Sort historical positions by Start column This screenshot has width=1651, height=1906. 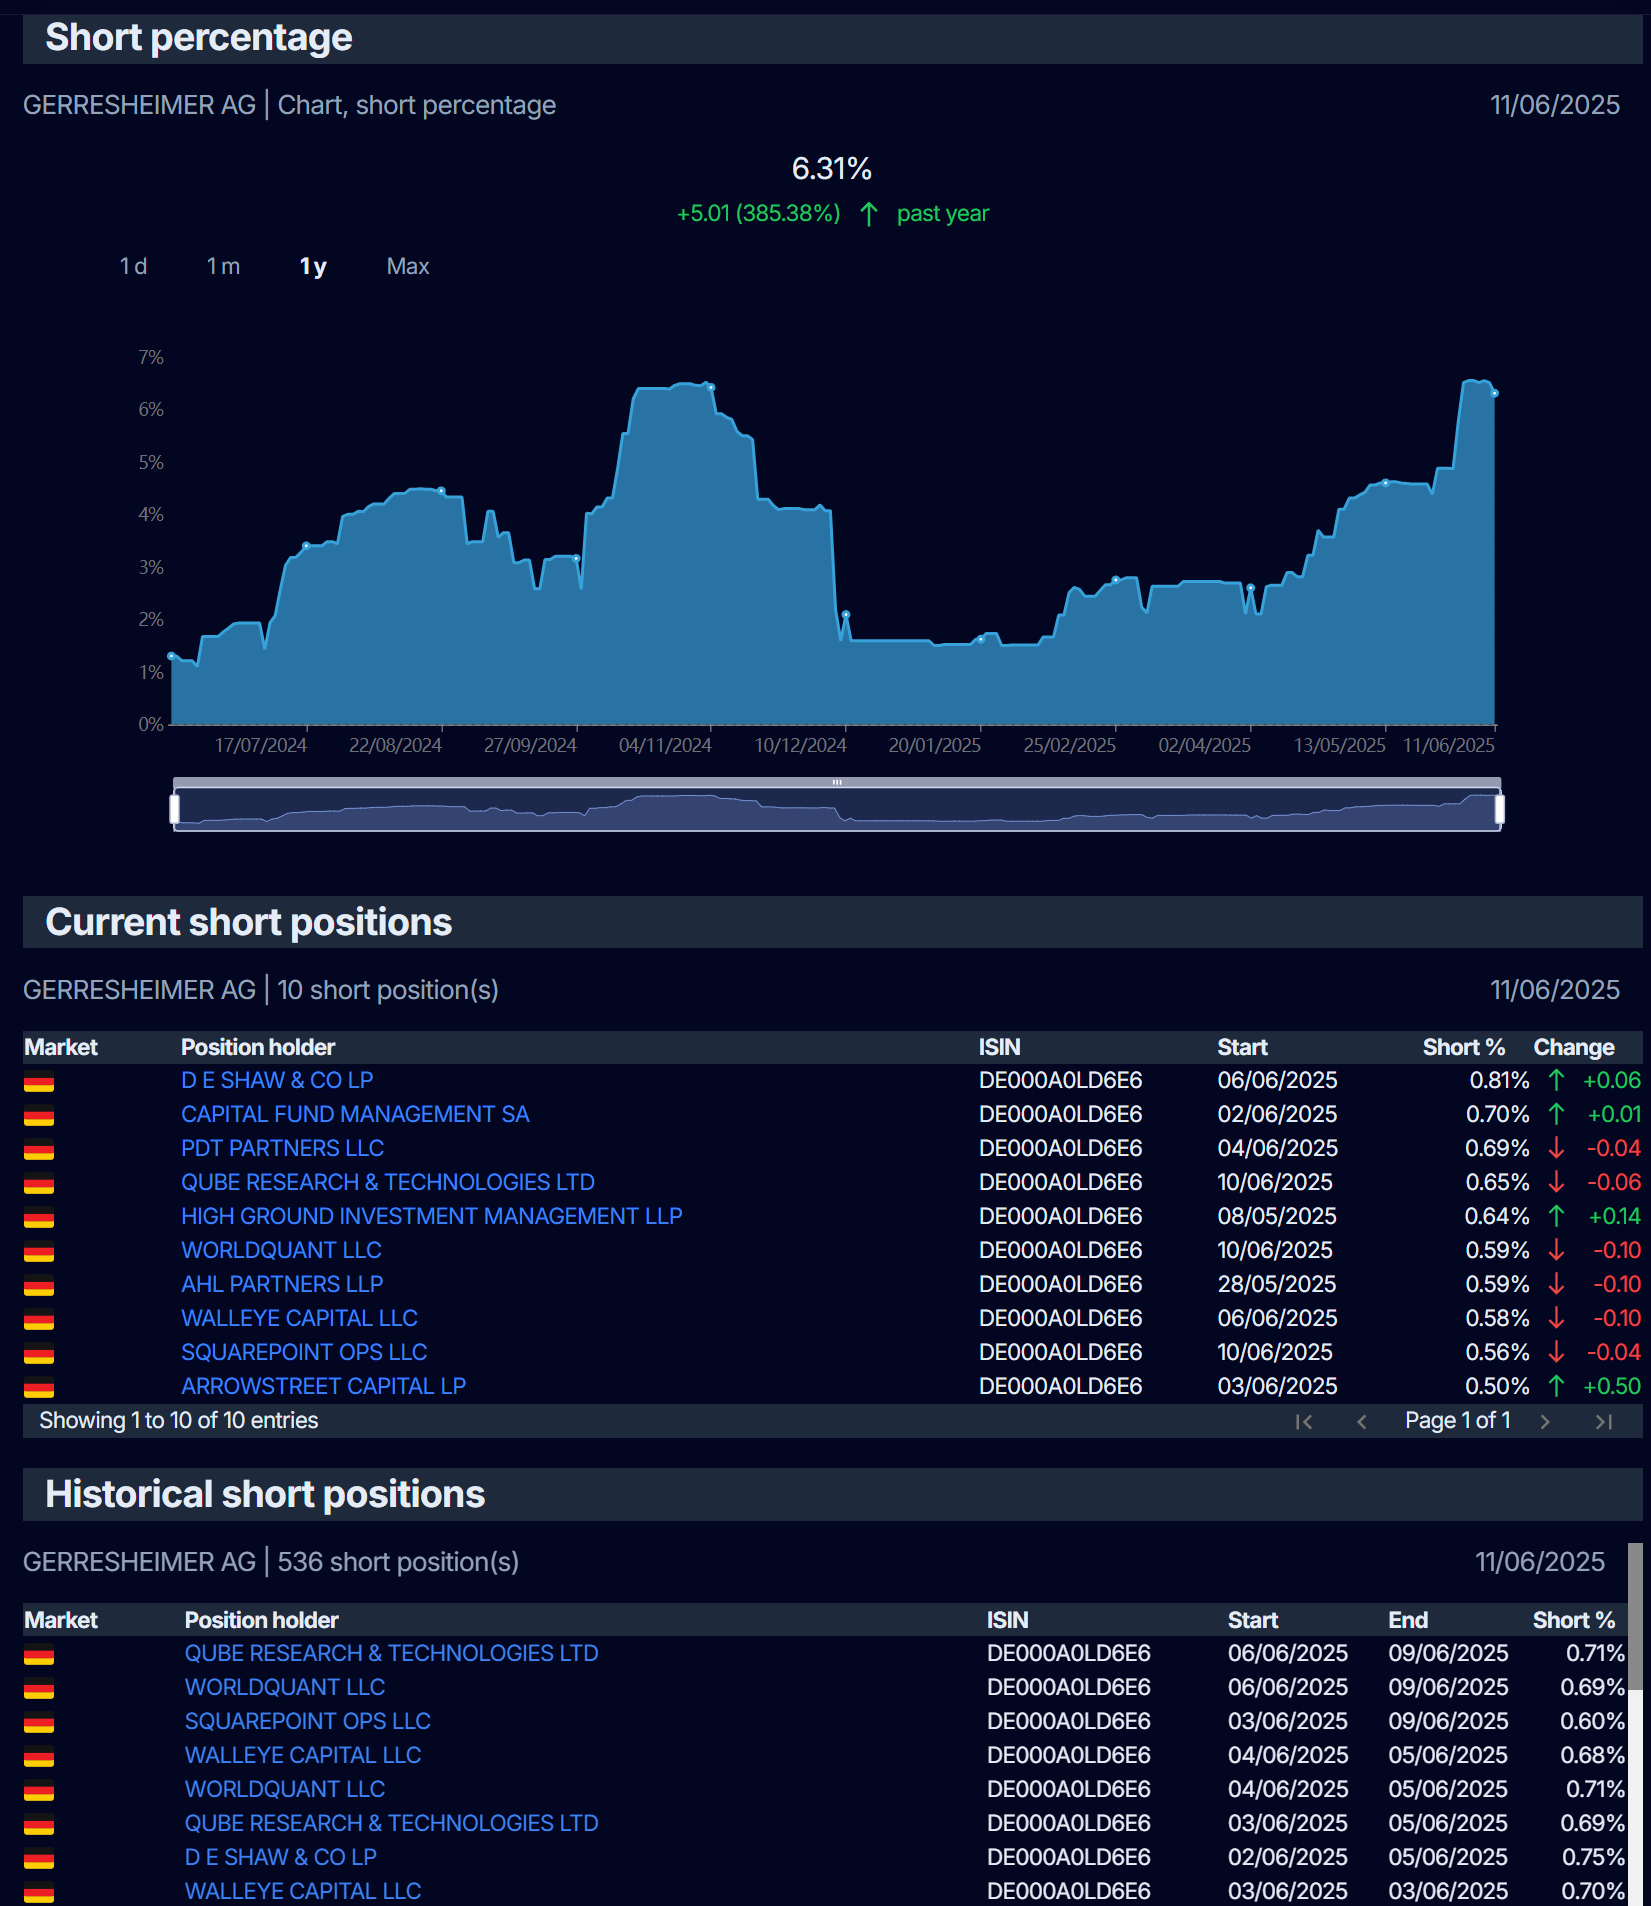coord(1253,1620)
